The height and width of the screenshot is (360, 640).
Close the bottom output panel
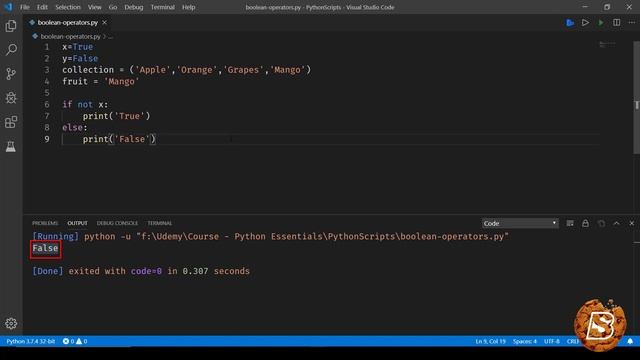click(632, 223)
